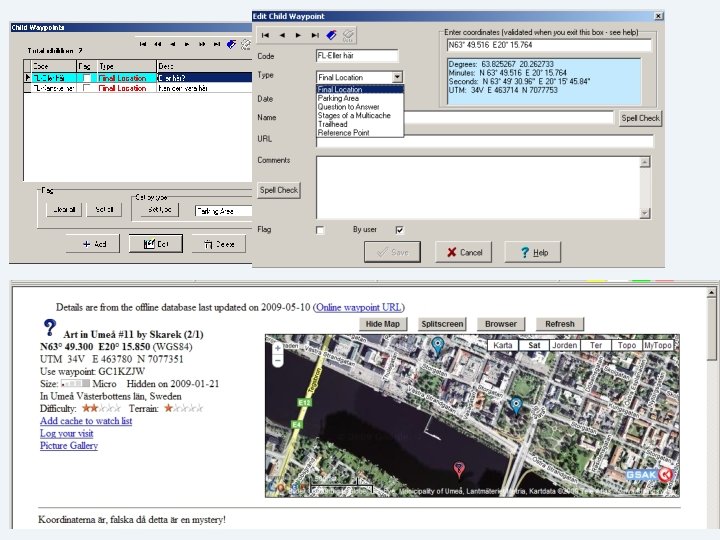Screen dimensions: 720x540
Task: Click the blue bookmark icon in Child Waypoints
Action: tap(231, 44)
